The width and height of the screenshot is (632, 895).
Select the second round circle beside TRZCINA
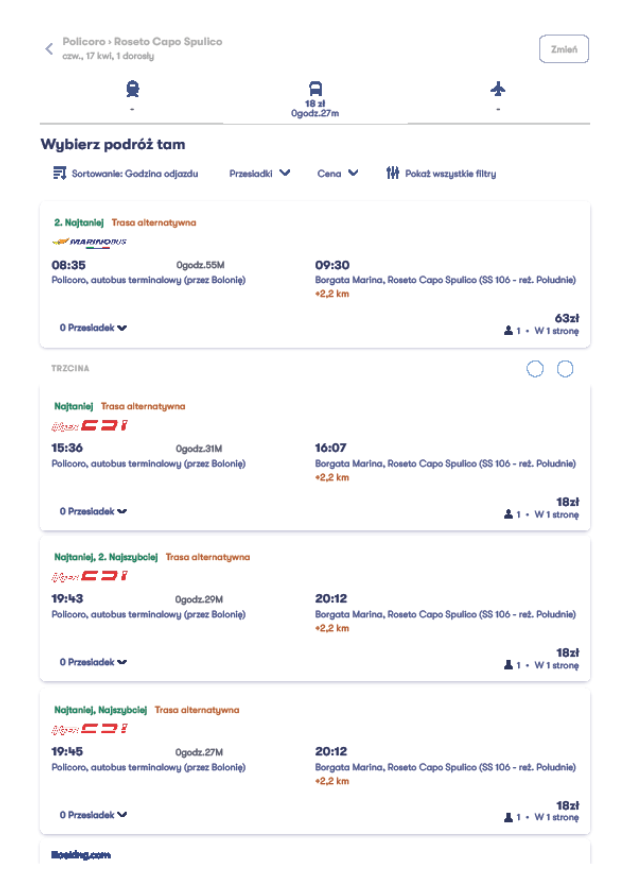(x=565, y=369)
